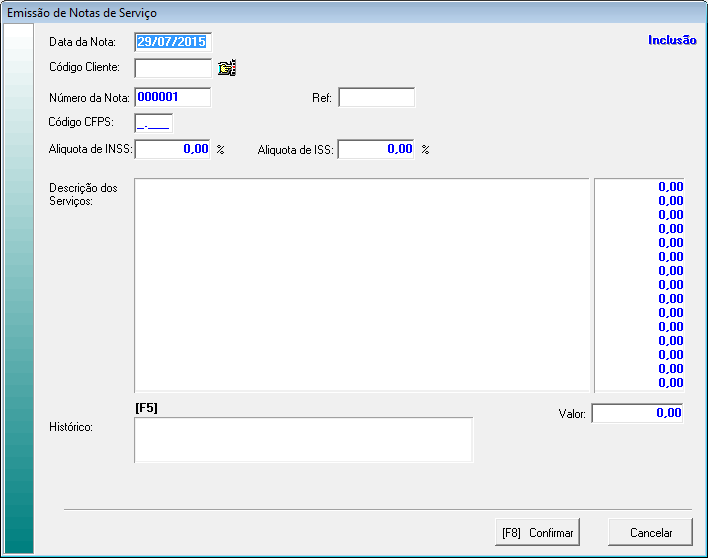Click the Cancelar button

point(651,533)
